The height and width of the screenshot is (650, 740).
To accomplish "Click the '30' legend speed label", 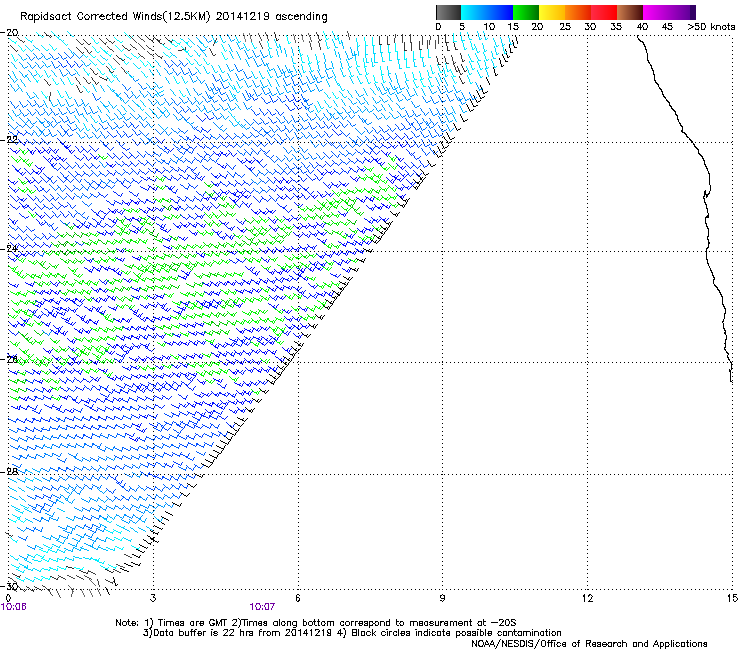I will point(590,27).
